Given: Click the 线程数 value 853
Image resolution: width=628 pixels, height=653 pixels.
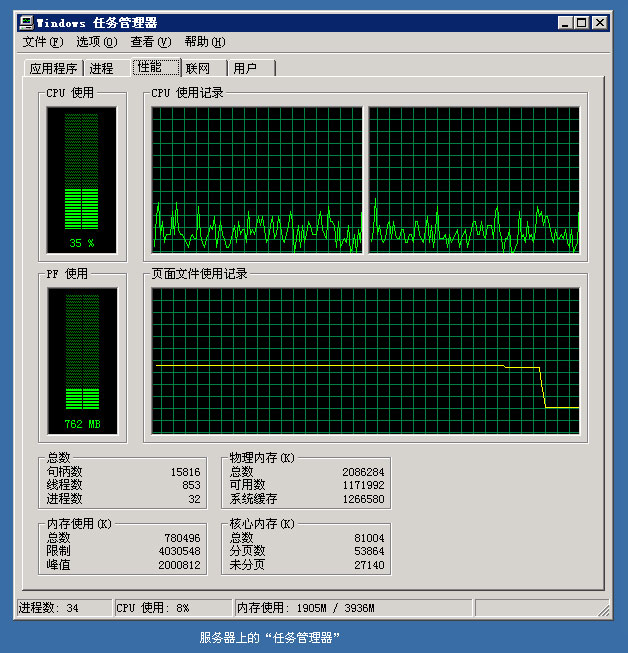Looking at the screenshot, I should point(191,485).
